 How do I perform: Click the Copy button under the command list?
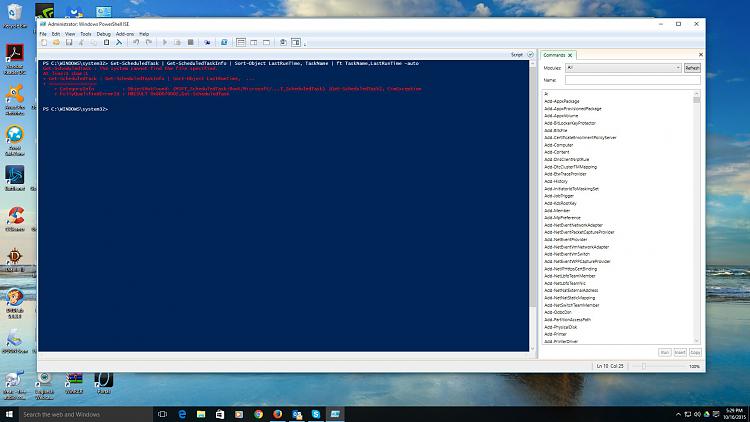point(695,352)
